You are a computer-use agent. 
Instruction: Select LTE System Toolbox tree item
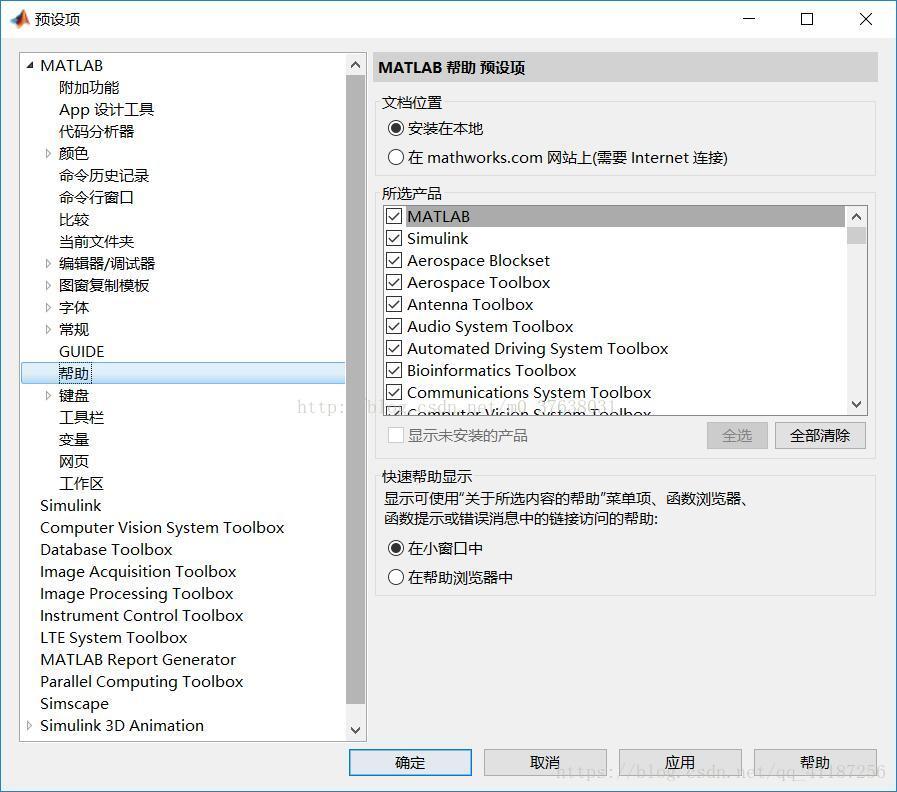click(x=113, y=637)
